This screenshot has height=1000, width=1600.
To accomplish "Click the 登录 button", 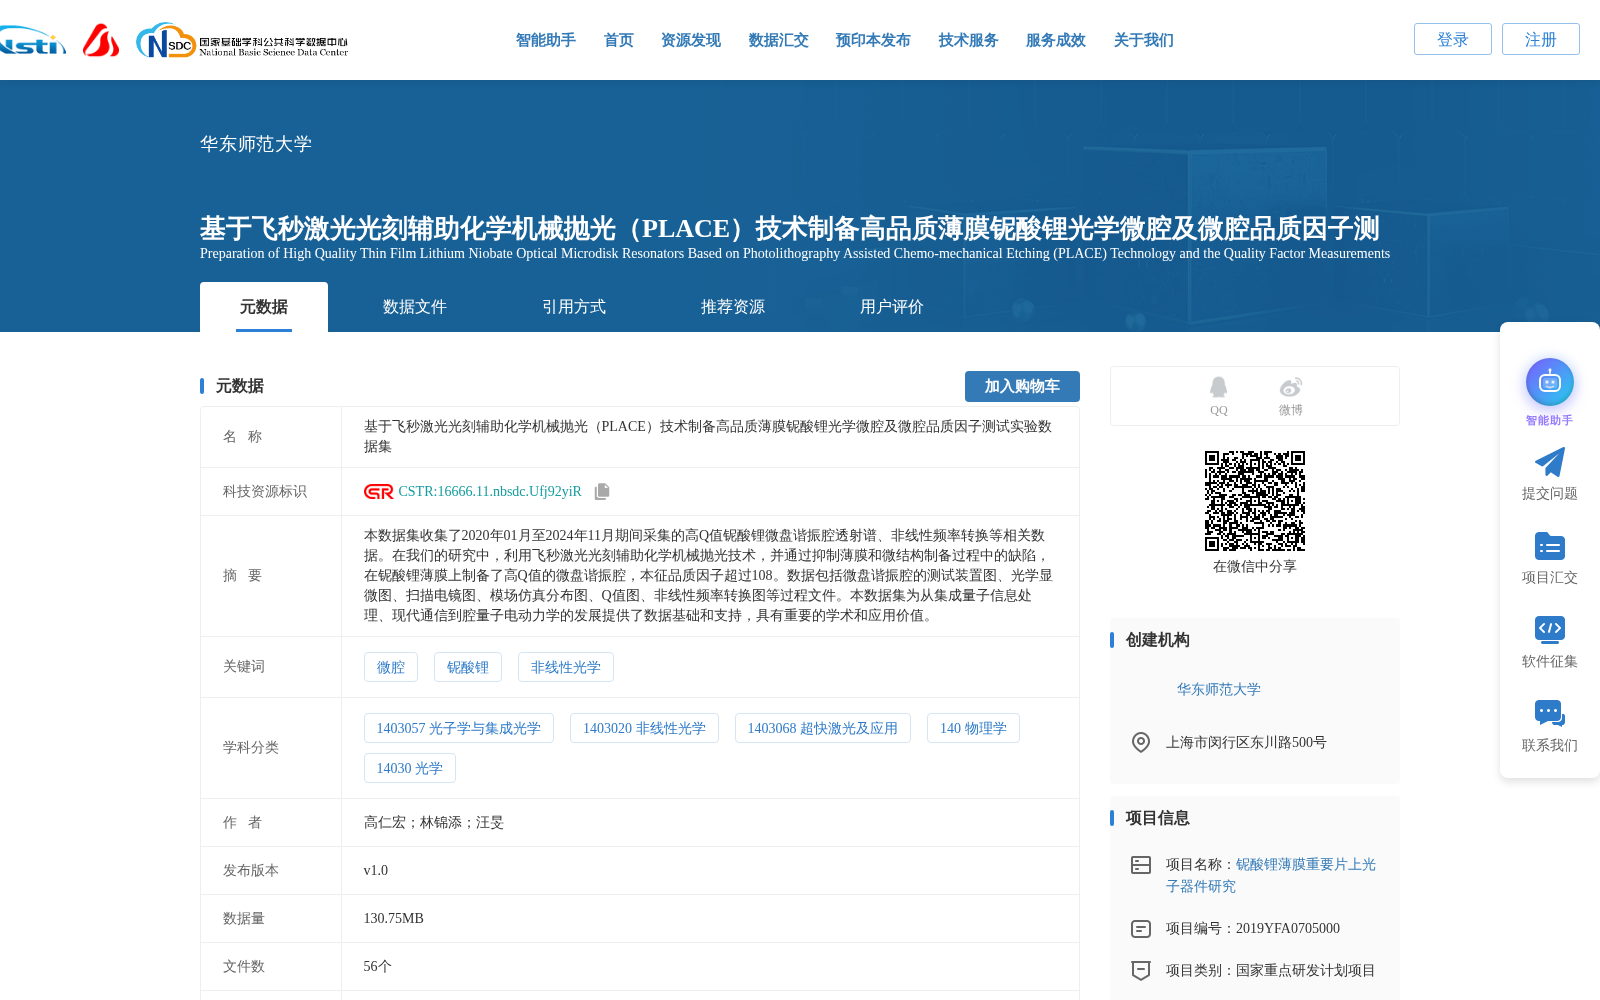I will pos(1453,39).
